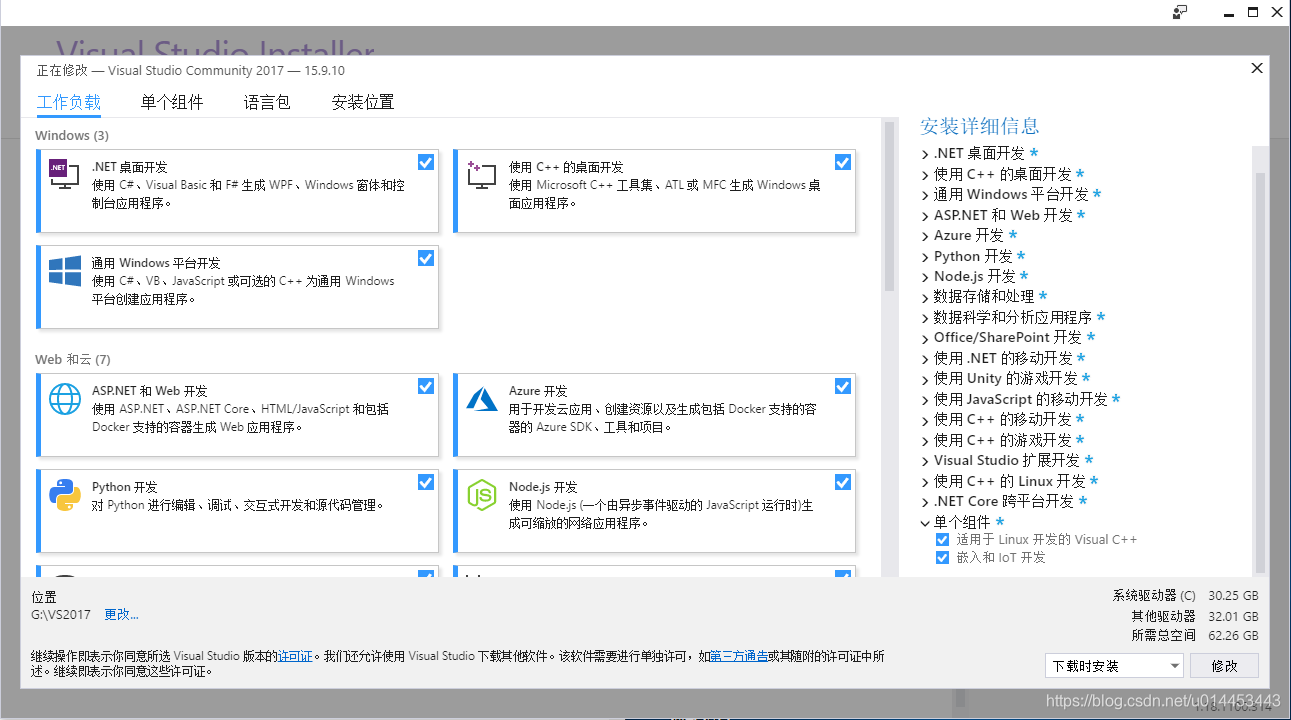Expand 数据存储和处理 details
The width and height of the screenshot is (1291, 720).
pyautogui.click(x=925, y=298)
